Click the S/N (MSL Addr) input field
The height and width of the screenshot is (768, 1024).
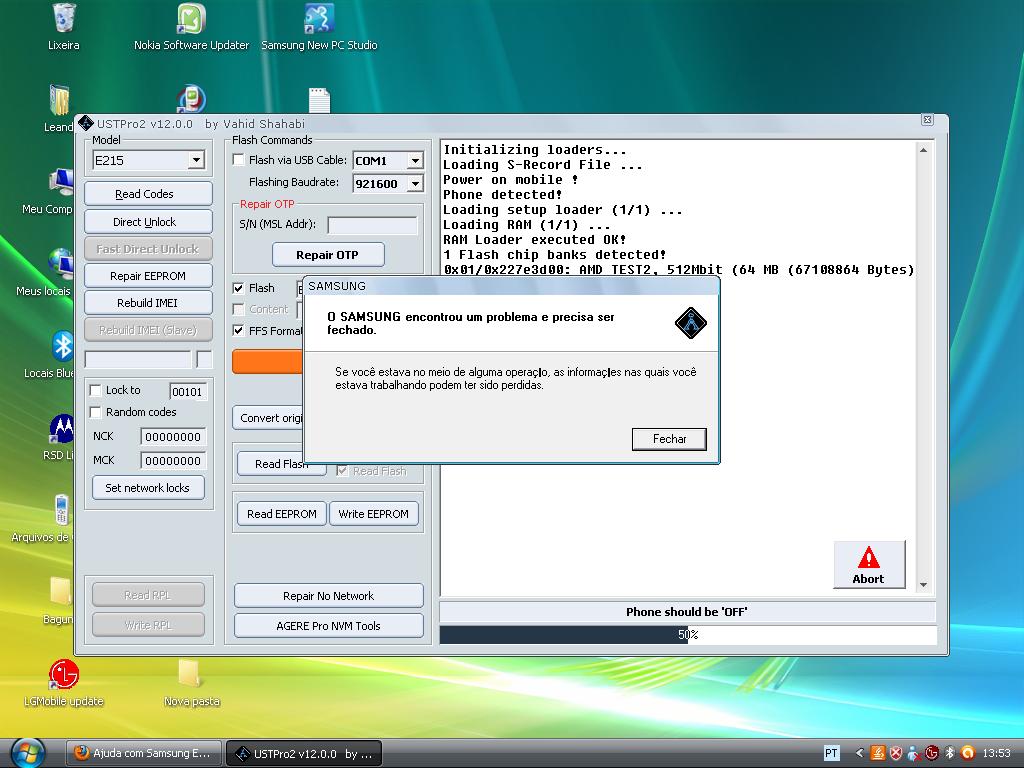(372, 225)
